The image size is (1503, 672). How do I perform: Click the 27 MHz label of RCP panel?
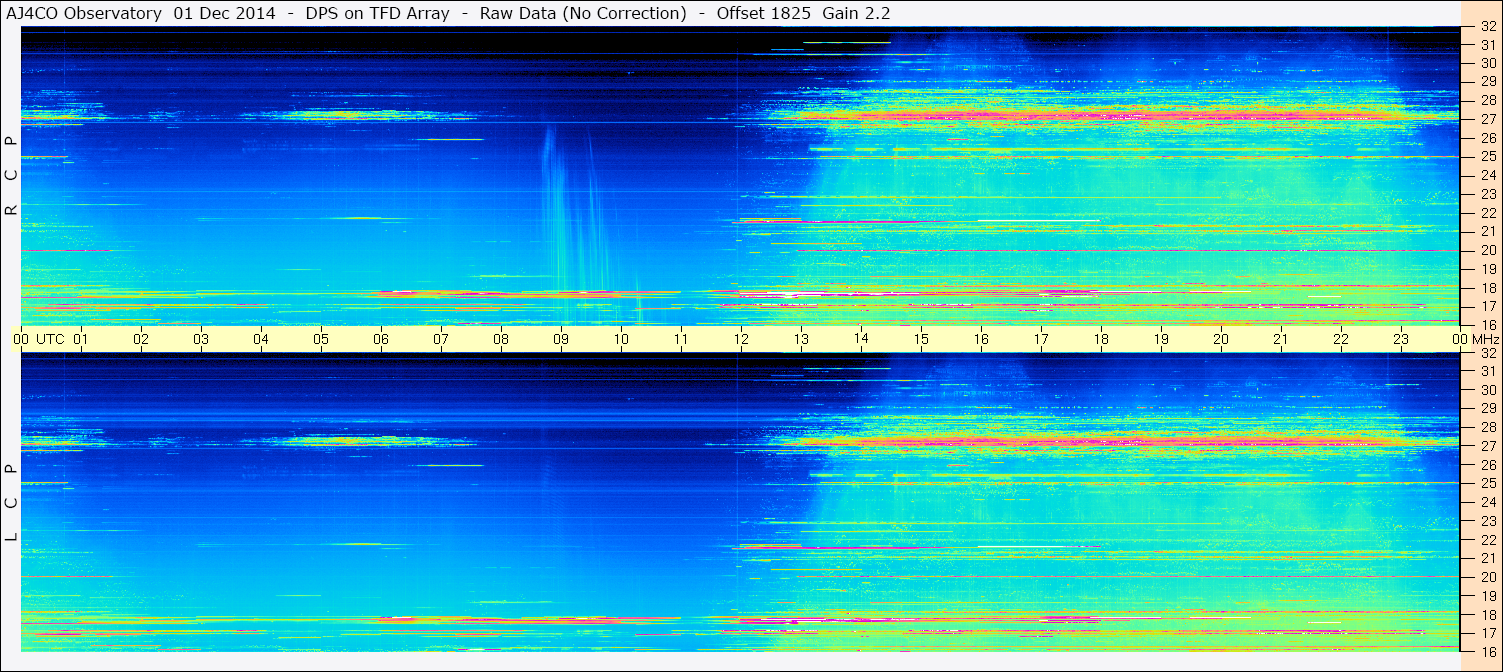pyautogui.click(x=1487, y=119)
